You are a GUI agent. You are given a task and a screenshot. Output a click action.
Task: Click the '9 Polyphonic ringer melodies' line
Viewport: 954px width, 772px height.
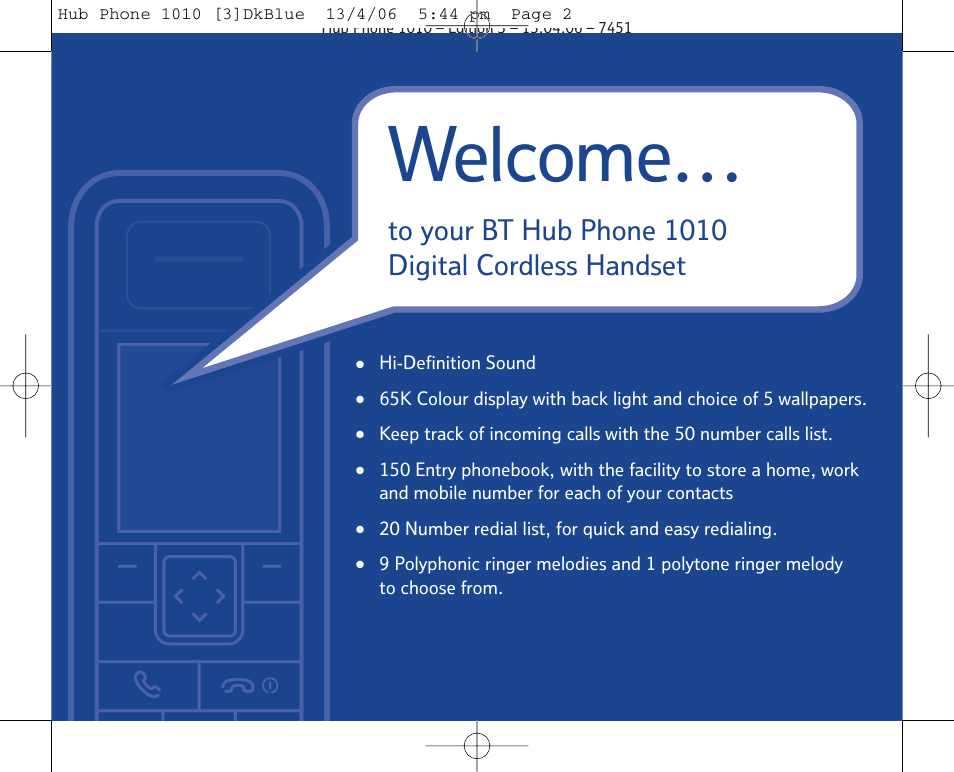pos(611,565)
